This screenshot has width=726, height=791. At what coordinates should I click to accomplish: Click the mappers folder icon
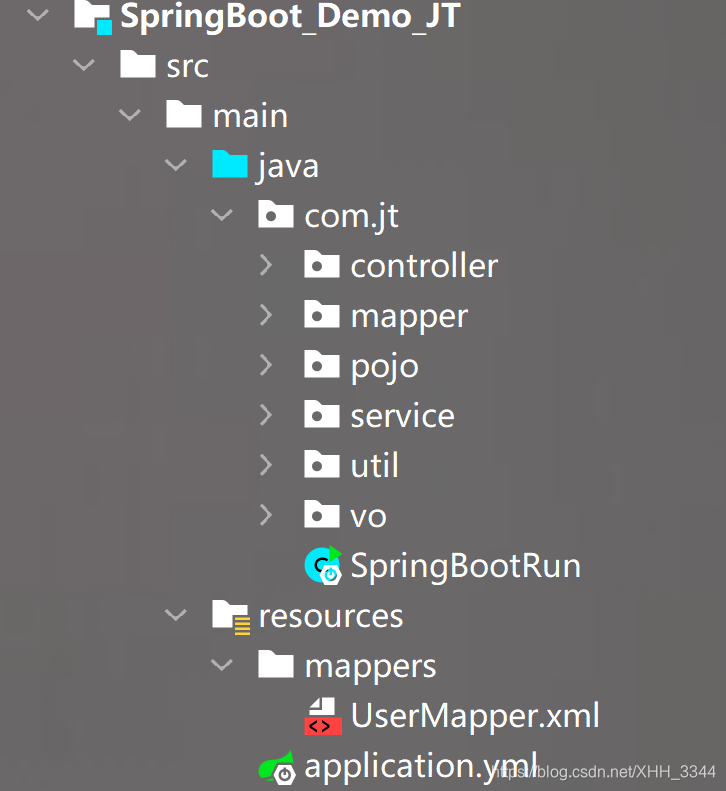coord(275,663)
